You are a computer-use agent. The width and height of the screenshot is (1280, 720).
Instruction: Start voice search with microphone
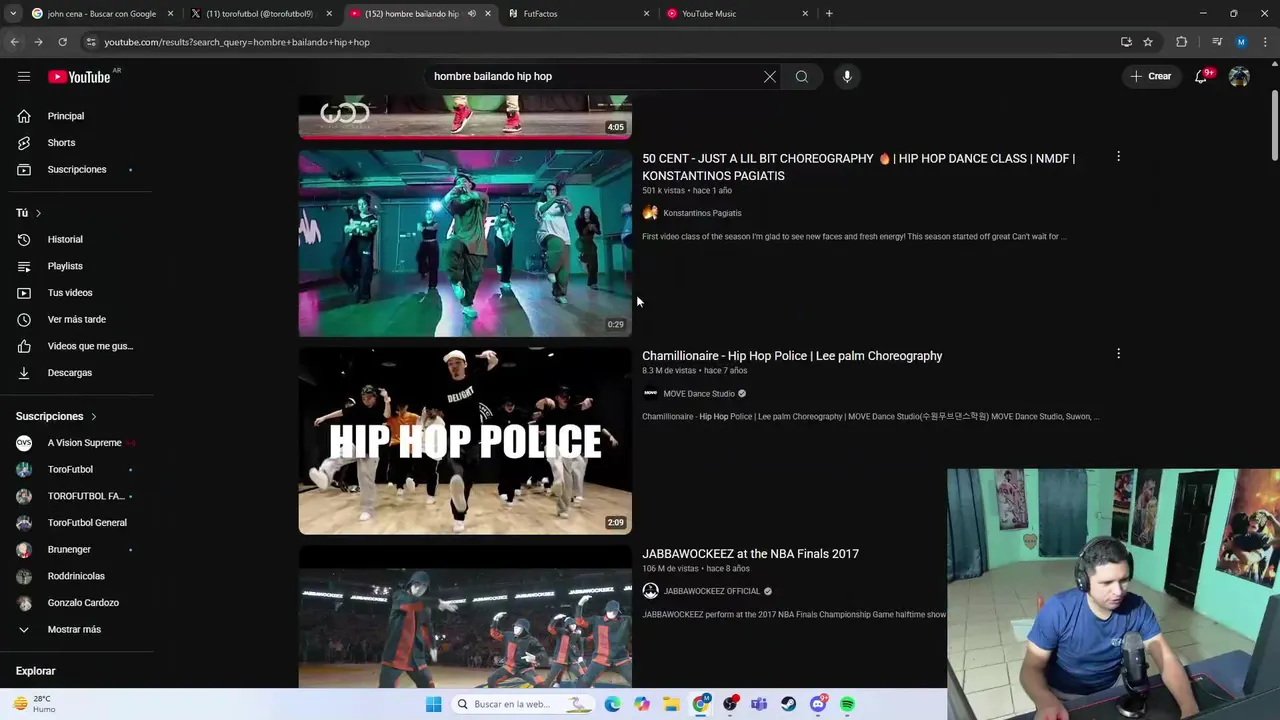(x=847, y=76)
